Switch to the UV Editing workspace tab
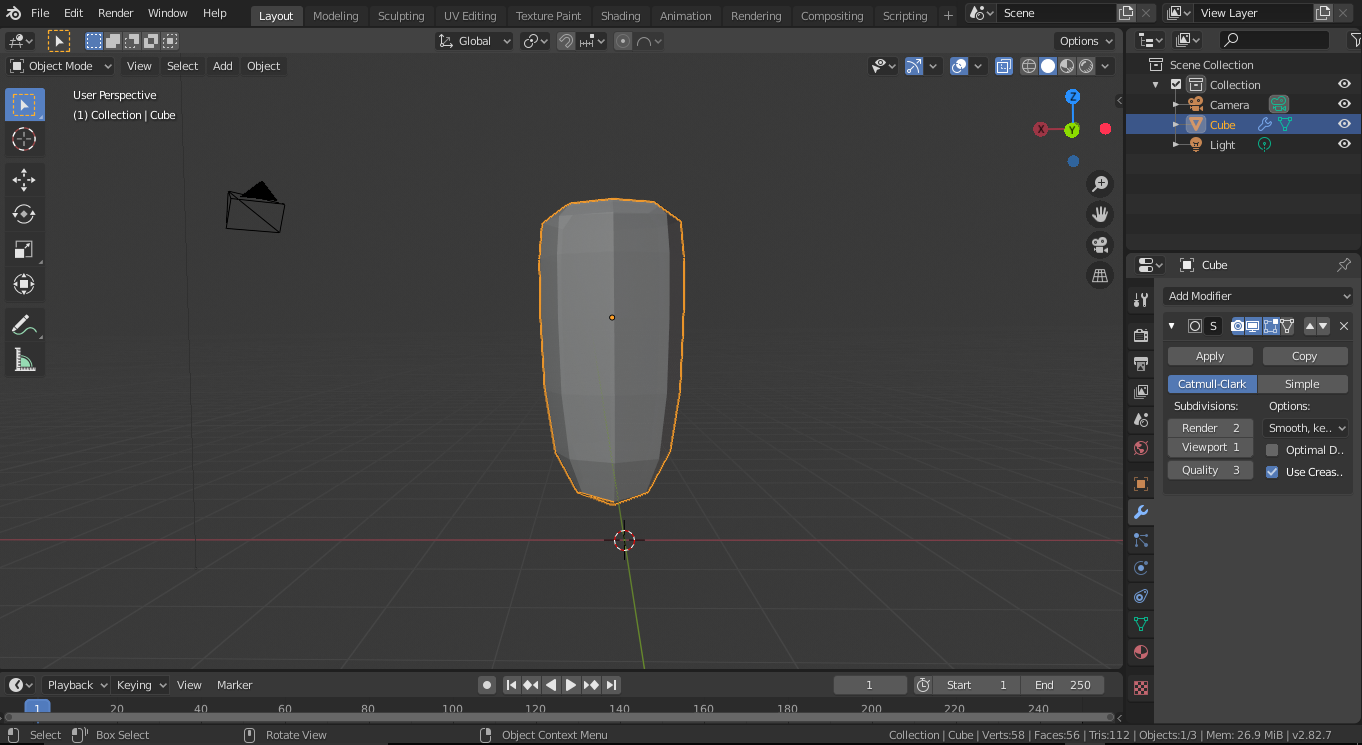This screenshot has width=1362, height=745. click(x=470, y=16)
